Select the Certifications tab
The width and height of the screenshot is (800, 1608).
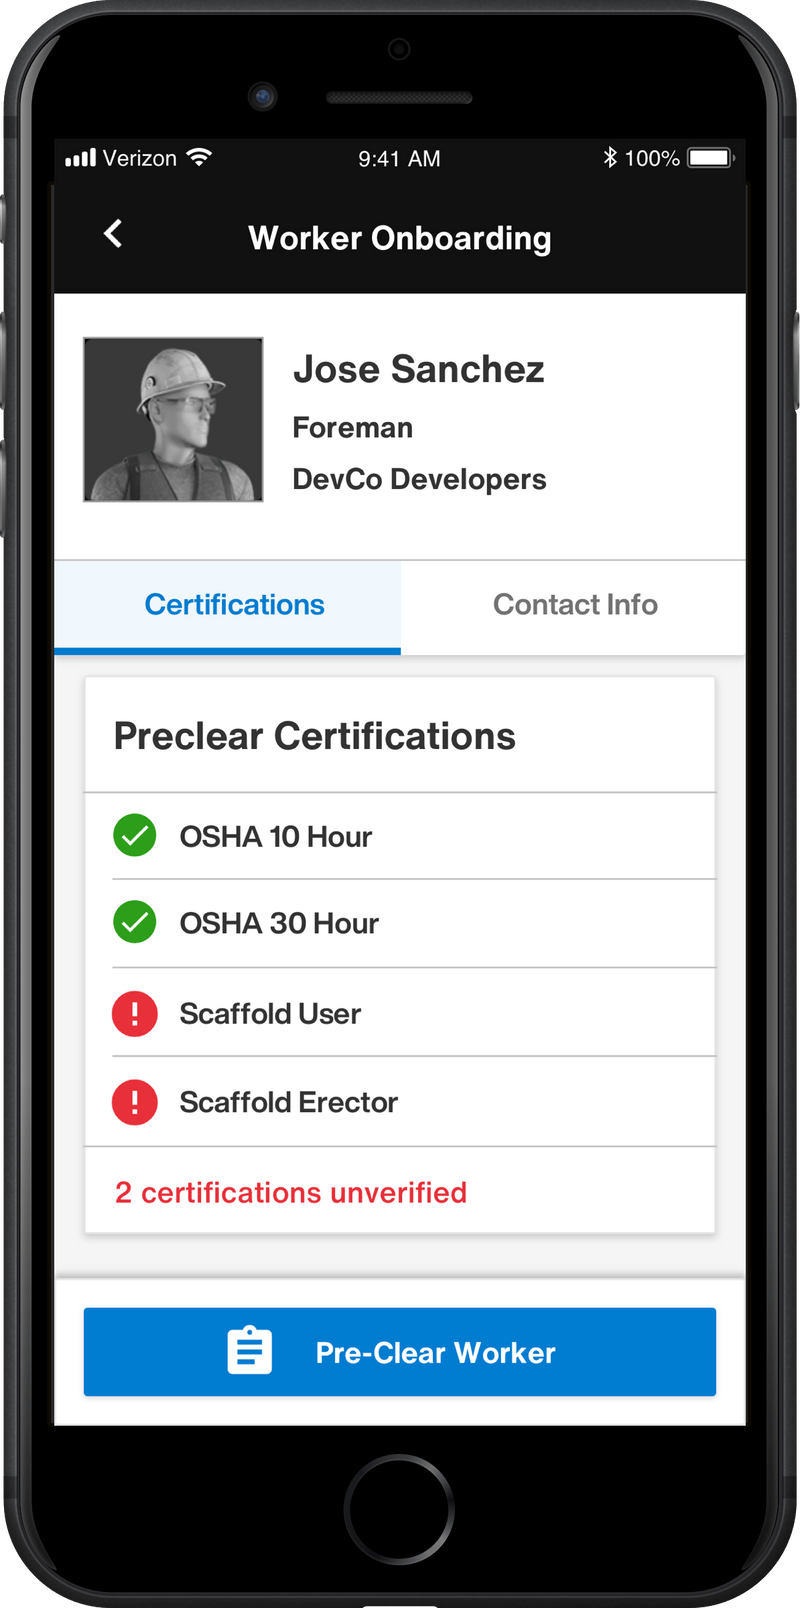coord(234,604)
